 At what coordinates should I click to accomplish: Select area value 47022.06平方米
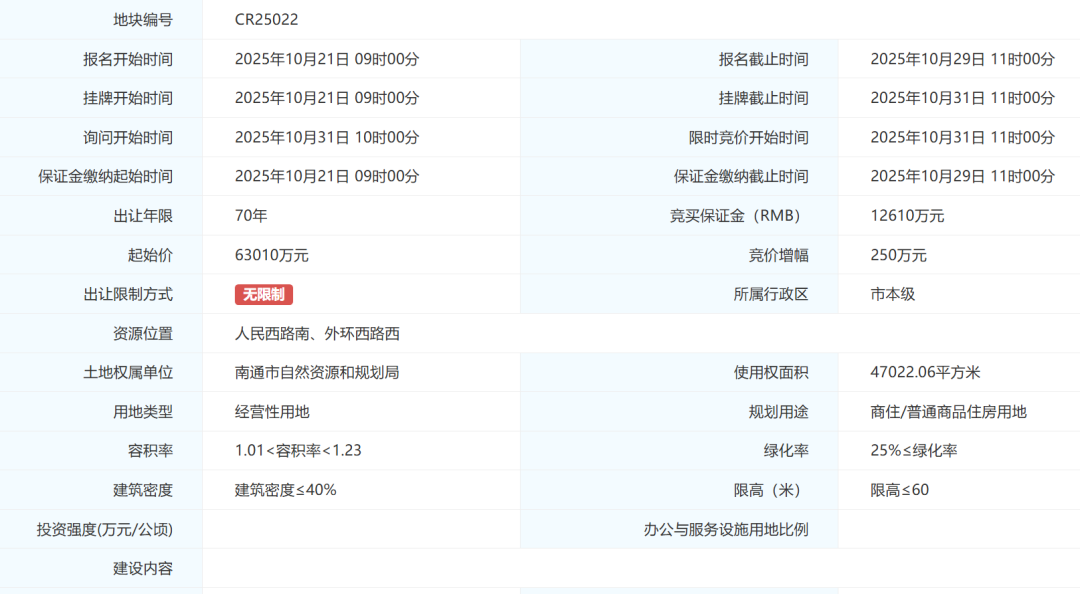(925, 372)
